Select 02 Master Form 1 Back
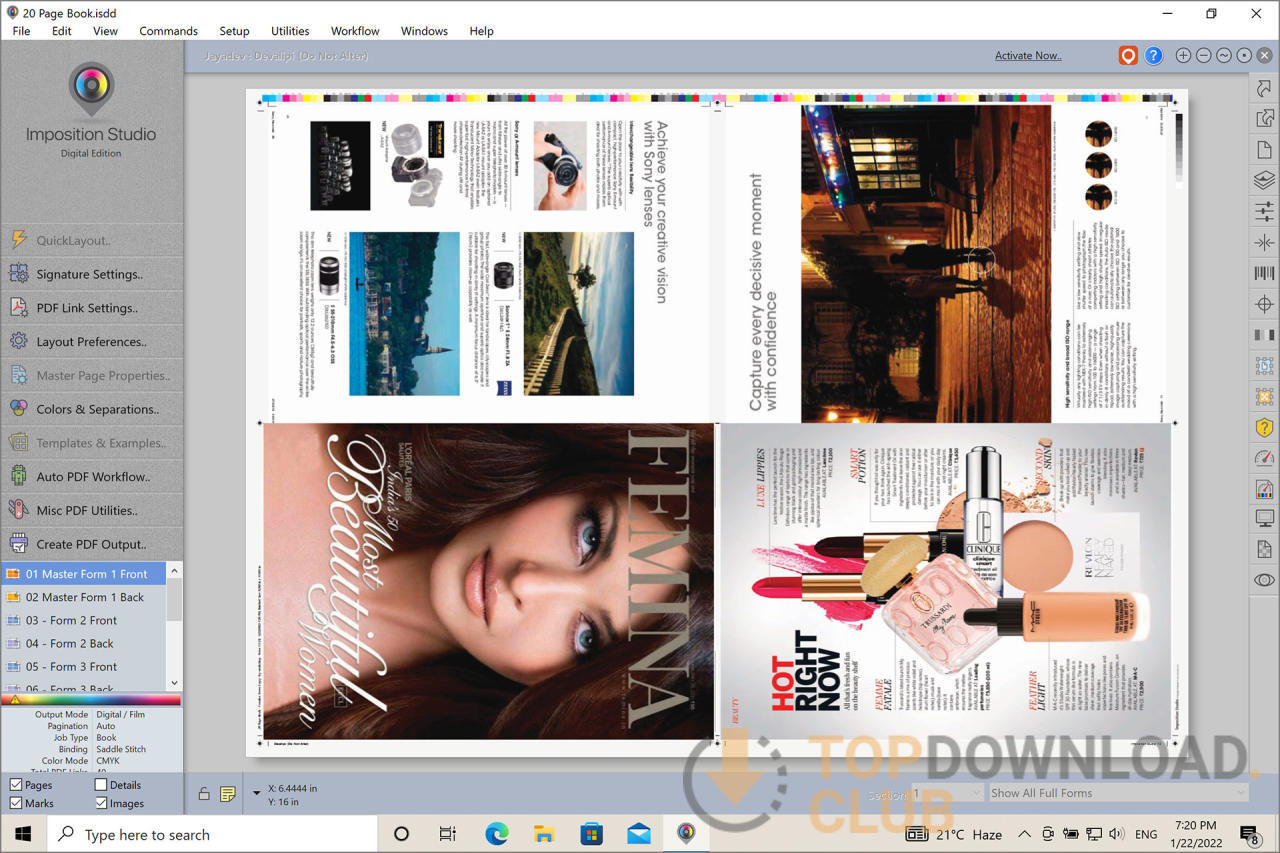 (84, 597)
